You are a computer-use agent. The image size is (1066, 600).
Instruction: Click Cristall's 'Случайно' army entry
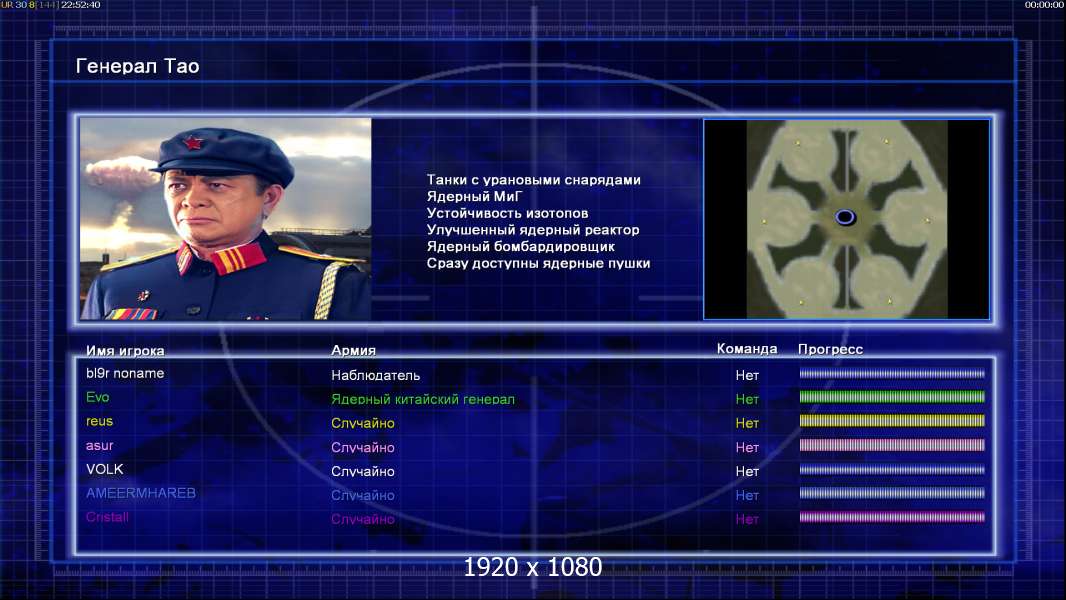(363, 519)
